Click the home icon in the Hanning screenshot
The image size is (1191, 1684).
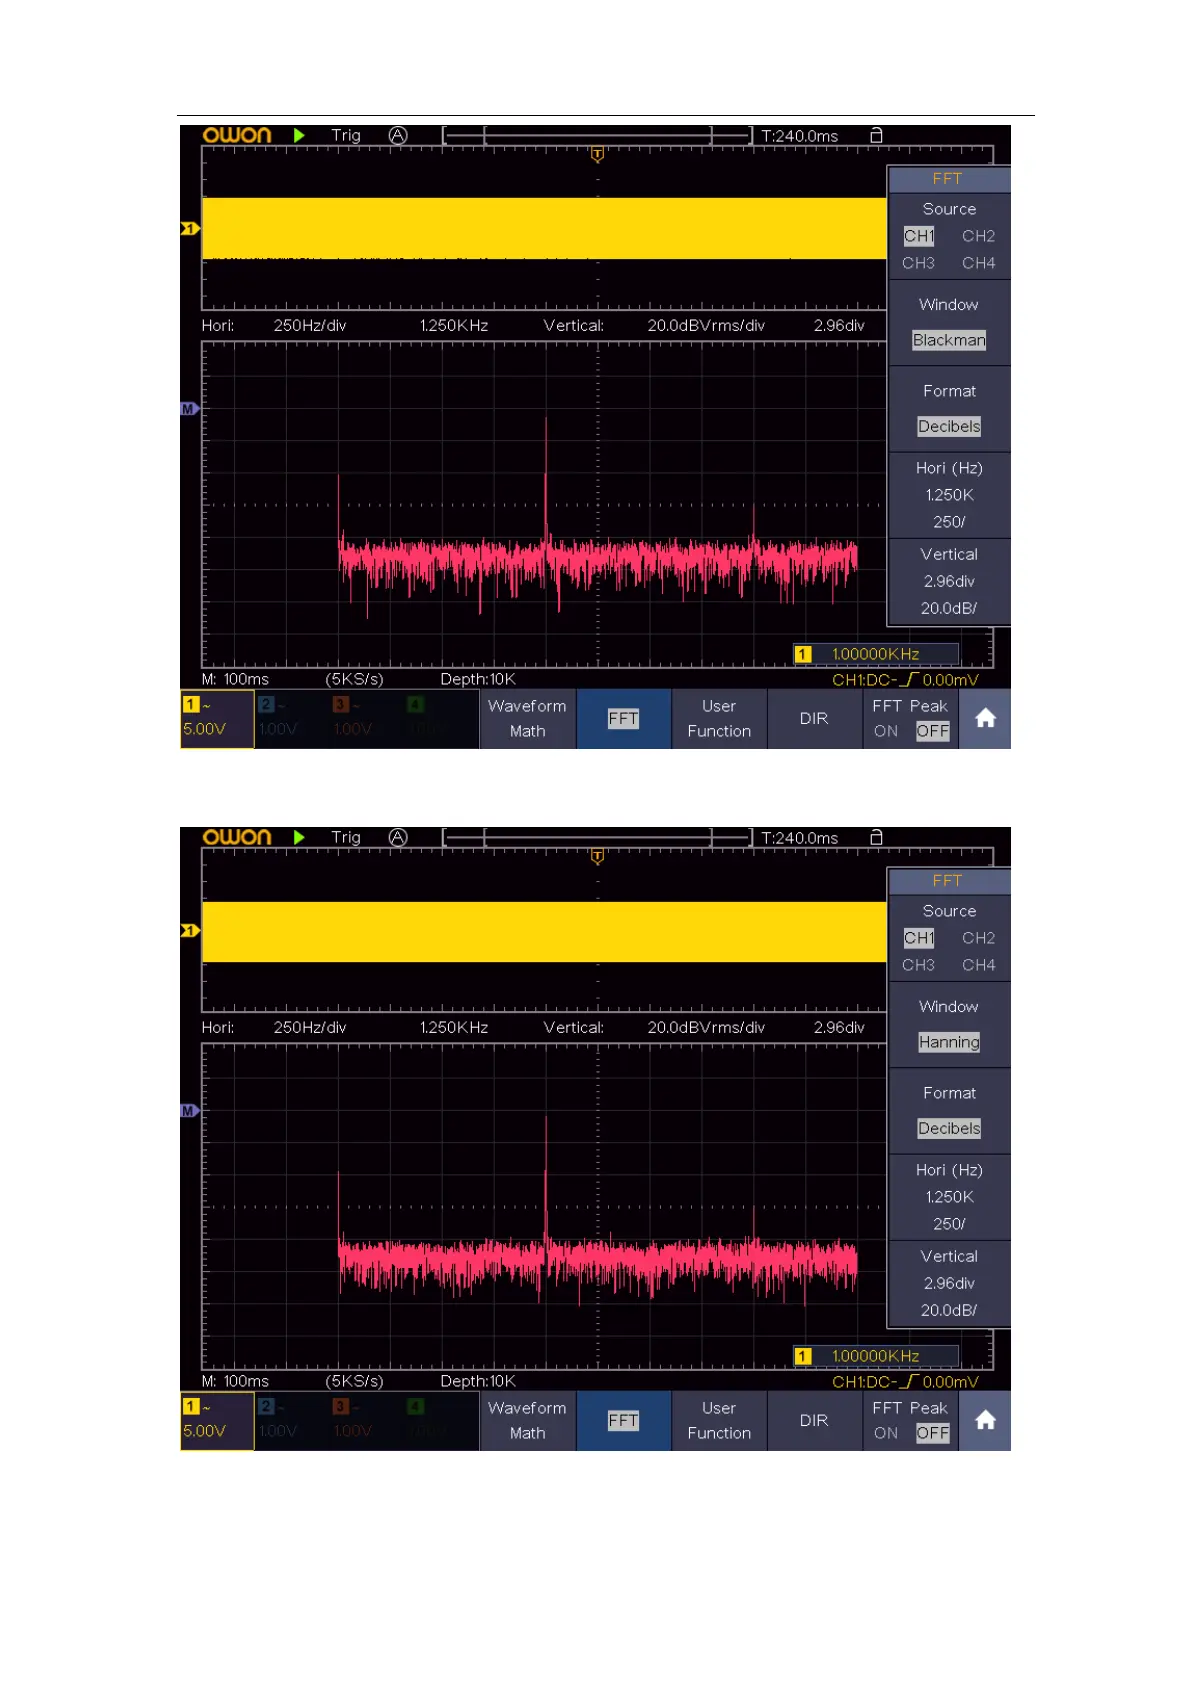pos(985,1420)
